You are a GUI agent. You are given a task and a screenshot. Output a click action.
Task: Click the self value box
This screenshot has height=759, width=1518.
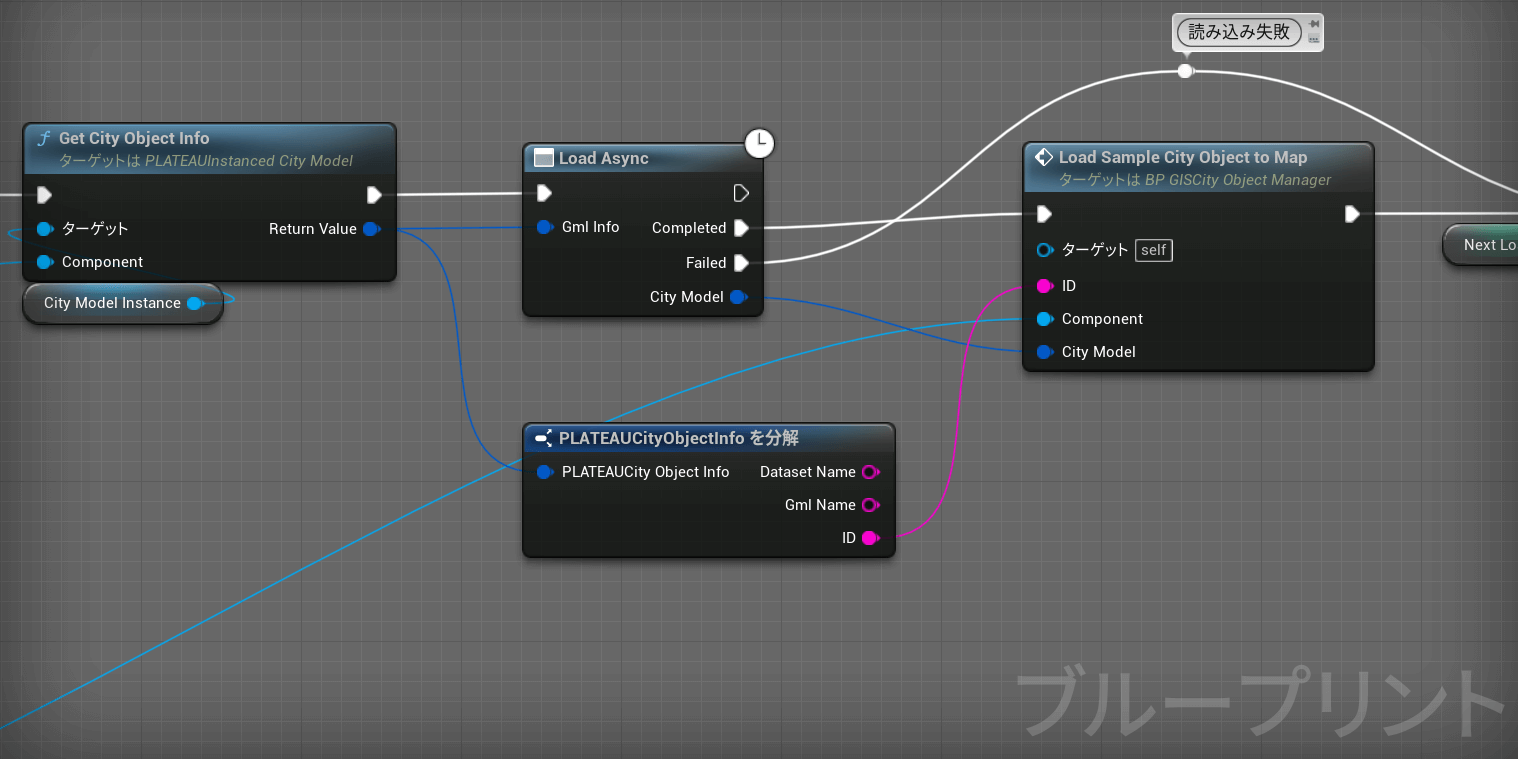[1154, 250]
